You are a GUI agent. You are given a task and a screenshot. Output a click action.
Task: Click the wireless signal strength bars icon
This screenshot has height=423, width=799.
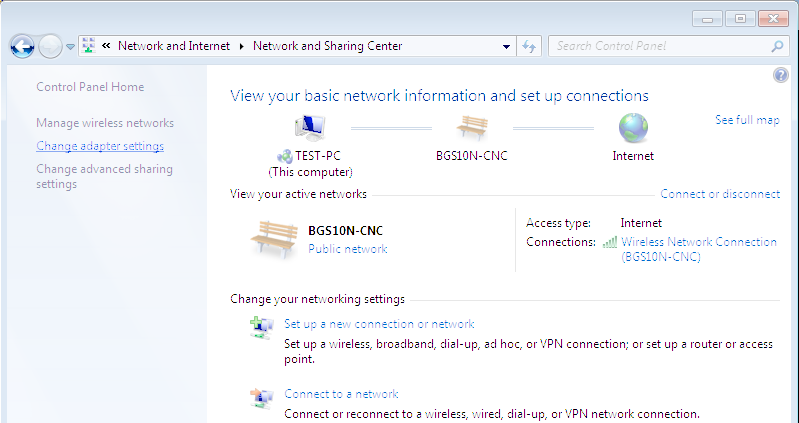tap(609, 242)
